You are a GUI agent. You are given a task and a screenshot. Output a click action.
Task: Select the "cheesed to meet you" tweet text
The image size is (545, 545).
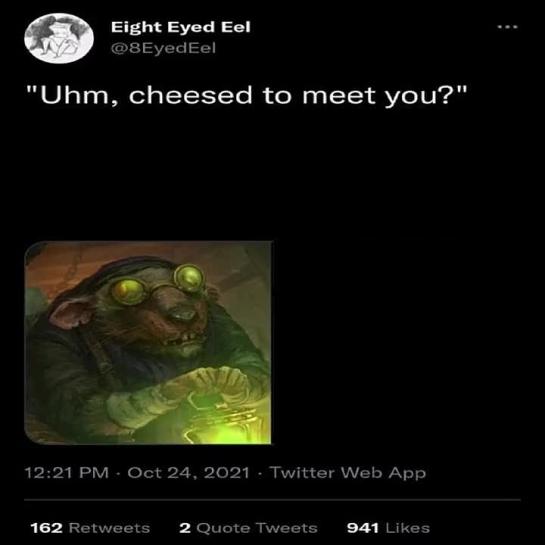[x=247, y=95]
